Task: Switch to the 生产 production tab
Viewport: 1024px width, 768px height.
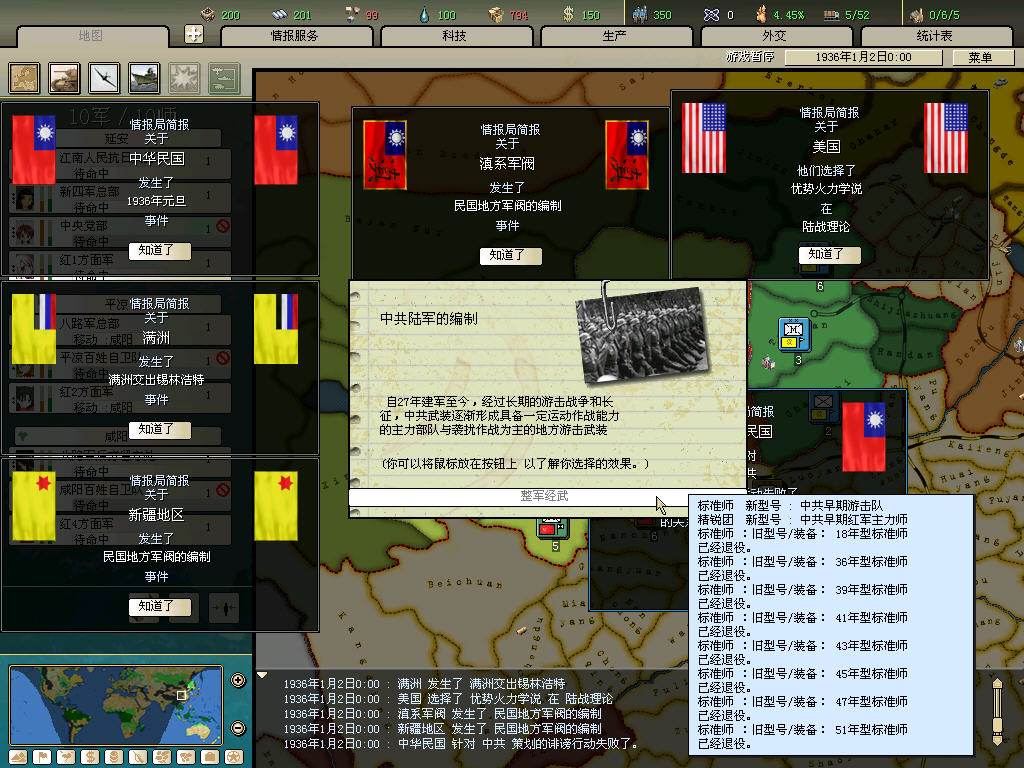Action: [615, 36]
